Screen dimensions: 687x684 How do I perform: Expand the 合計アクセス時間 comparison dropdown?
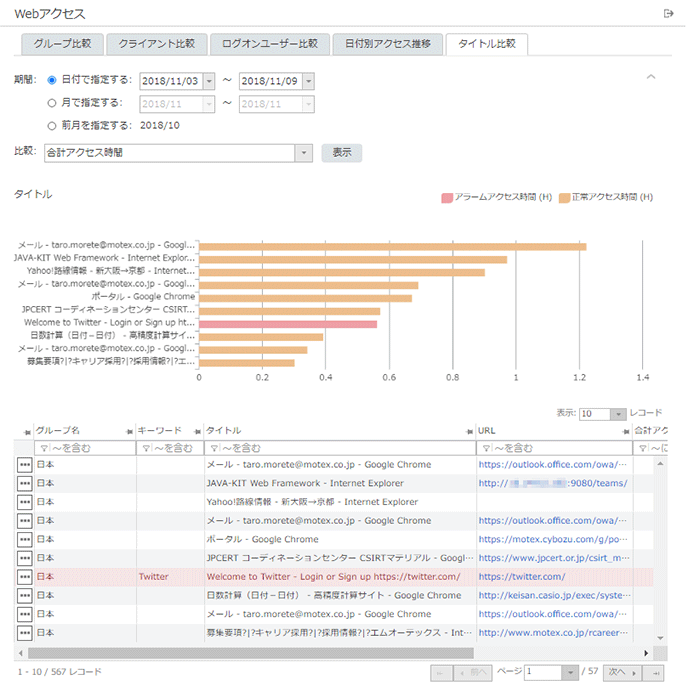304,153
